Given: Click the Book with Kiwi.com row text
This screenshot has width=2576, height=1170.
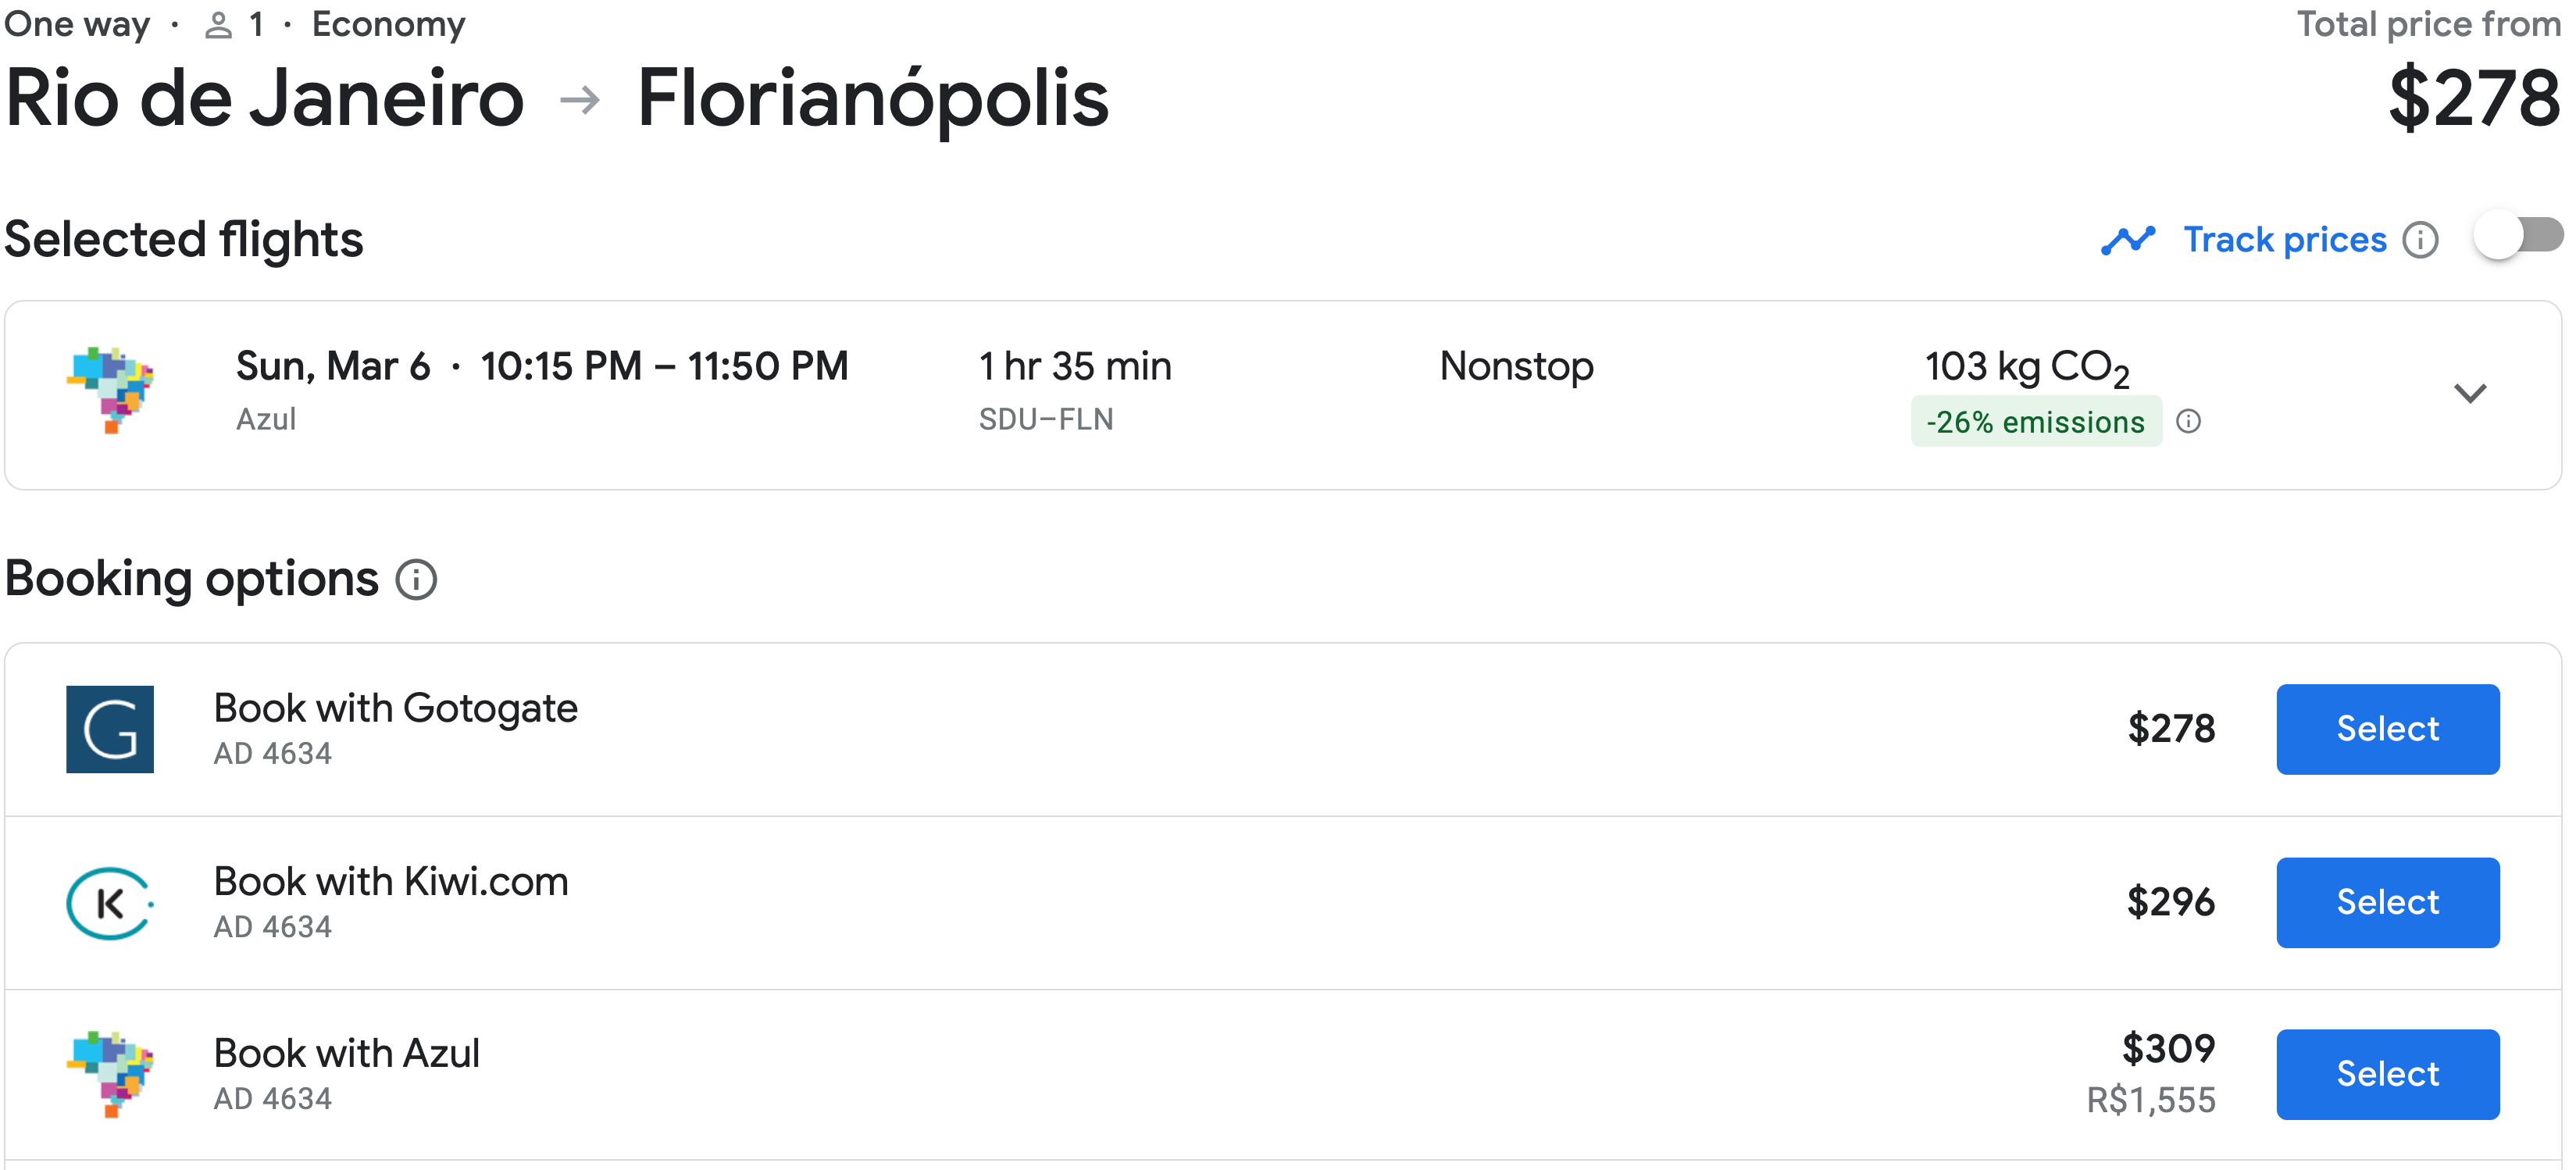Looking at the screenshot, I should click(x=391, y=882).
